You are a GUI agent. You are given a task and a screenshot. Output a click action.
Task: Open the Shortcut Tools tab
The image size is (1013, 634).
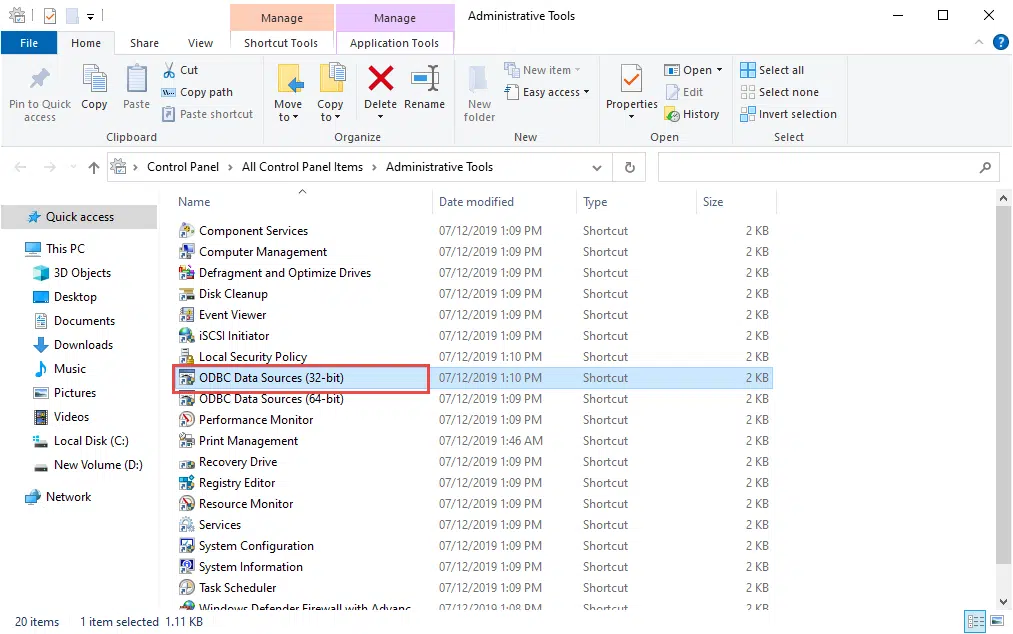pos(281,43)
